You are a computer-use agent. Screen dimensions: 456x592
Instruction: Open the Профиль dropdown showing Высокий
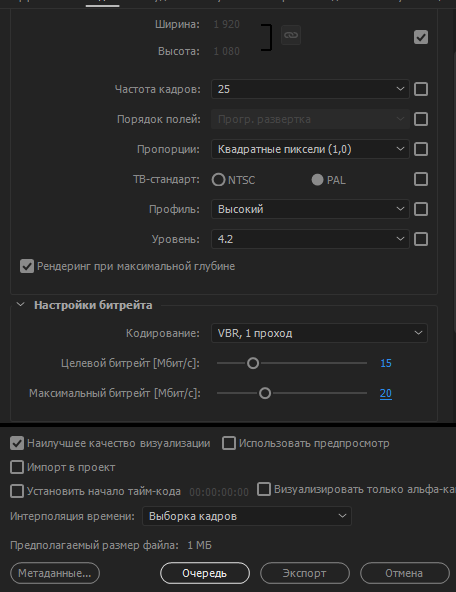[310, 209]
